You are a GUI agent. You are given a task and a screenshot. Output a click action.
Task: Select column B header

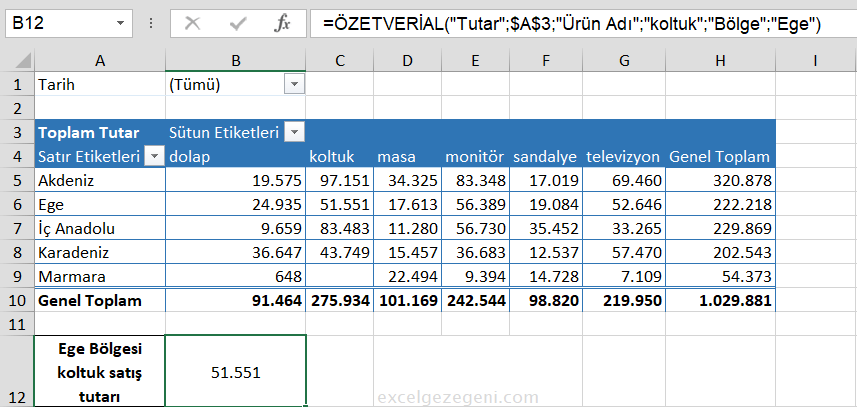pyautogui.click(x=236, y=61)
